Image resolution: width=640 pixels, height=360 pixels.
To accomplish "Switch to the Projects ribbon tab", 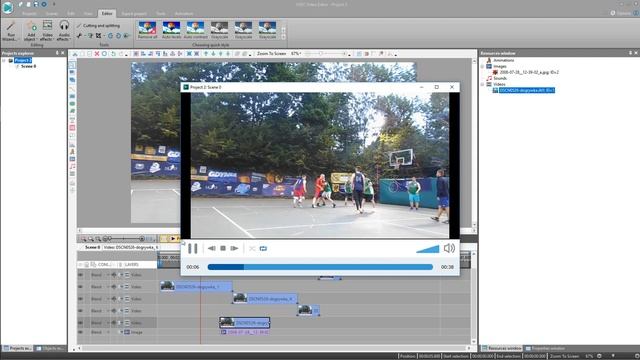I will point(29,13).
